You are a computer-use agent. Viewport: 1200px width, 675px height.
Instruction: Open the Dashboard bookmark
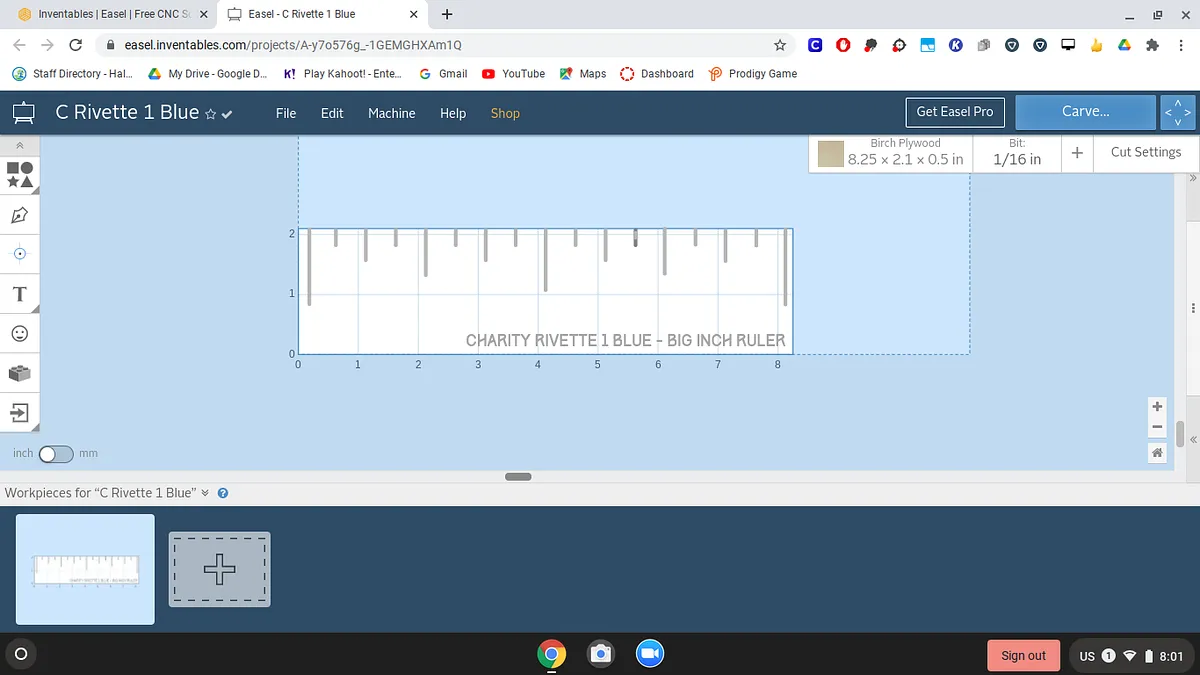click(x=657, y=74)
